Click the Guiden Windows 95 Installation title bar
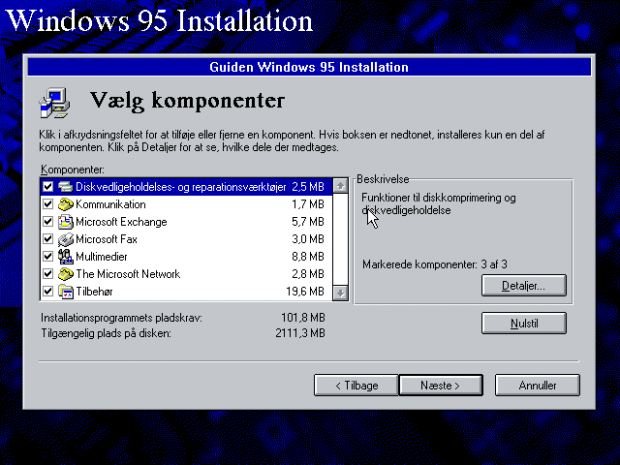Viewport: 620px width, 465px height. click(x=309, y=67)
